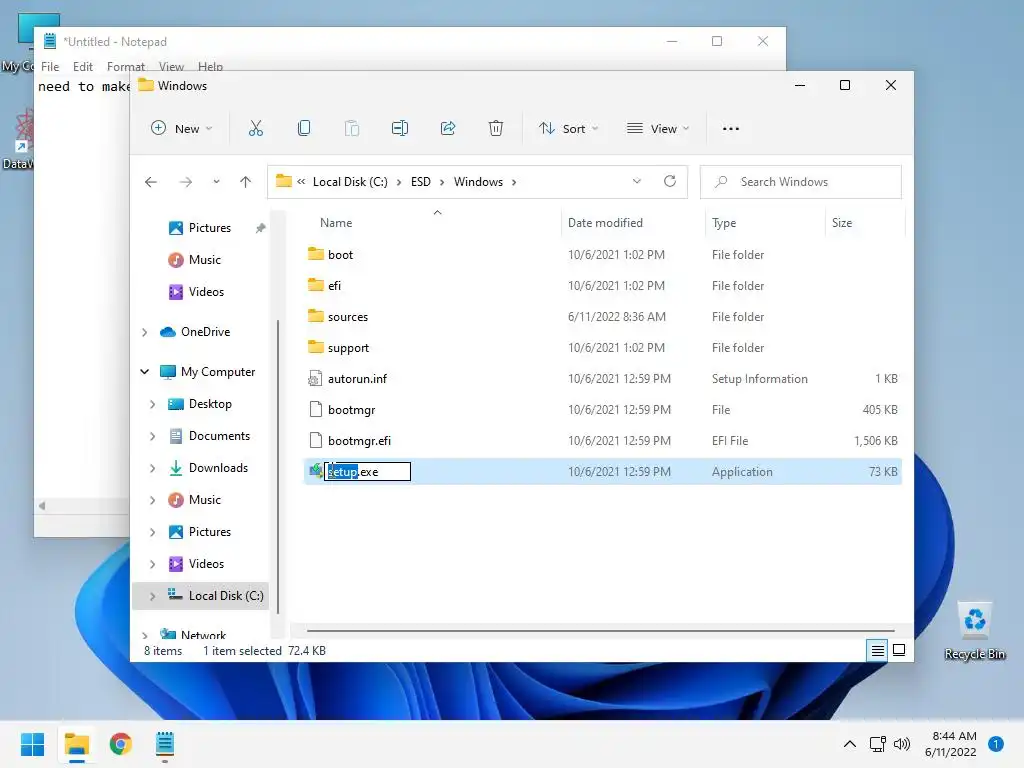The width and height of the screenshot is (1024, 768).
Task: Select OneDrive in navigation pane
Action: pyautogui.click(x=205, y=332)
